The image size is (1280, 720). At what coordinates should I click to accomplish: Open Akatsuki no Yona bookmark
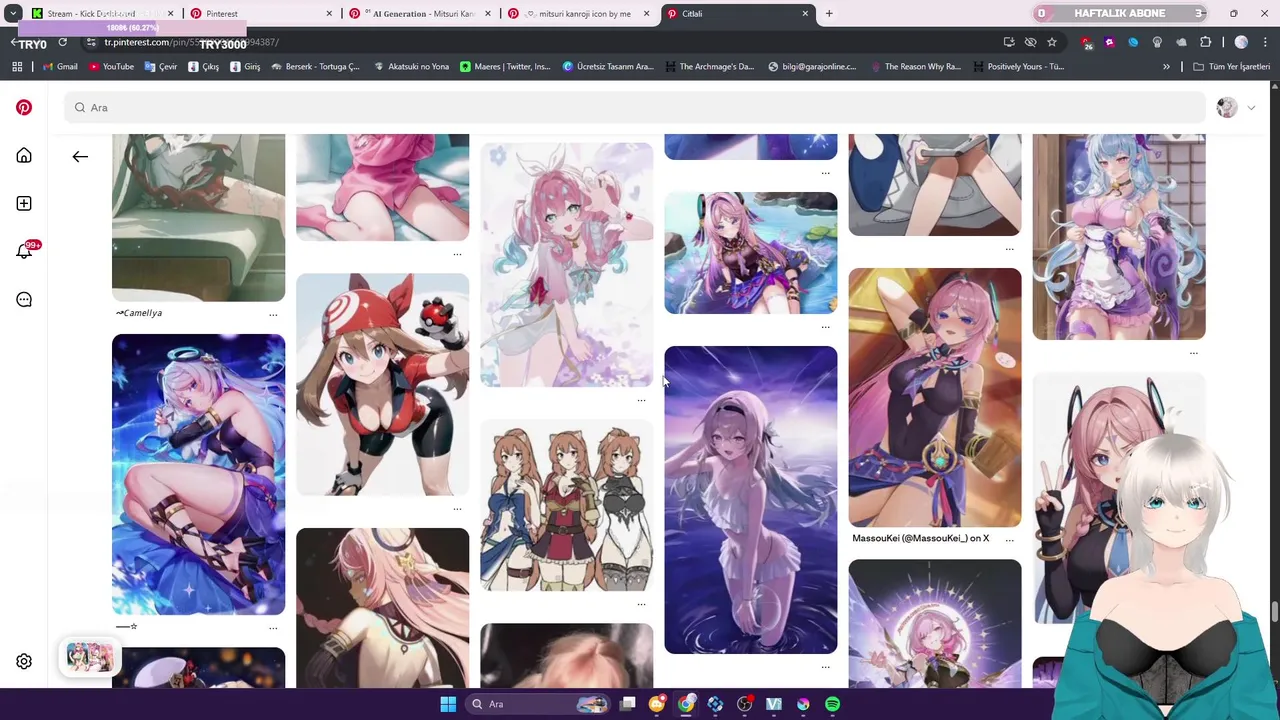(411, 66)
